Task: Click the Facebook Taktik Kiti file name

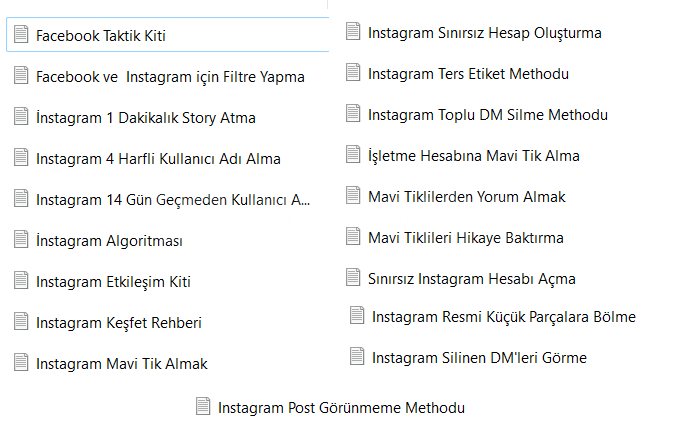Action: click(100, 35)
